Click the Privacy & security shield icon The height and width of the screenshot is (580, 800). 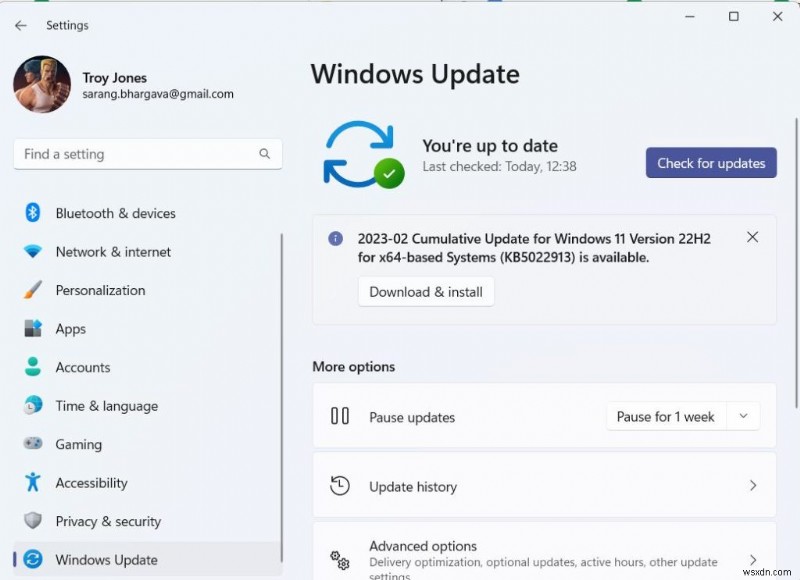[x=33, y=520]
